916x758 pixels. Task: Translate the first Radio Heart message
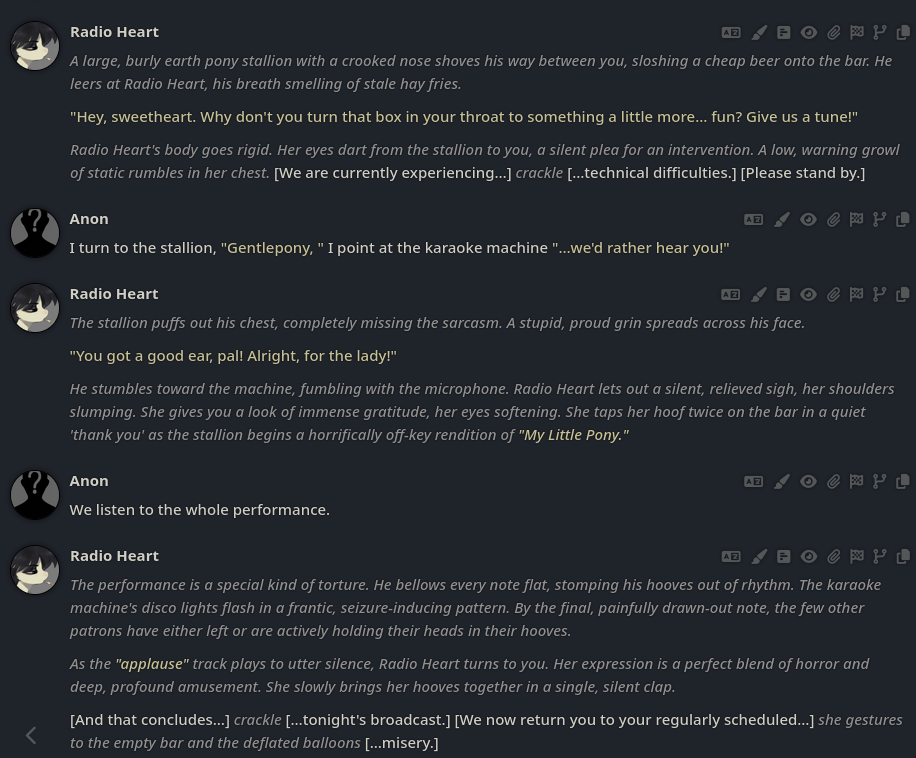(x=731, y=33)
